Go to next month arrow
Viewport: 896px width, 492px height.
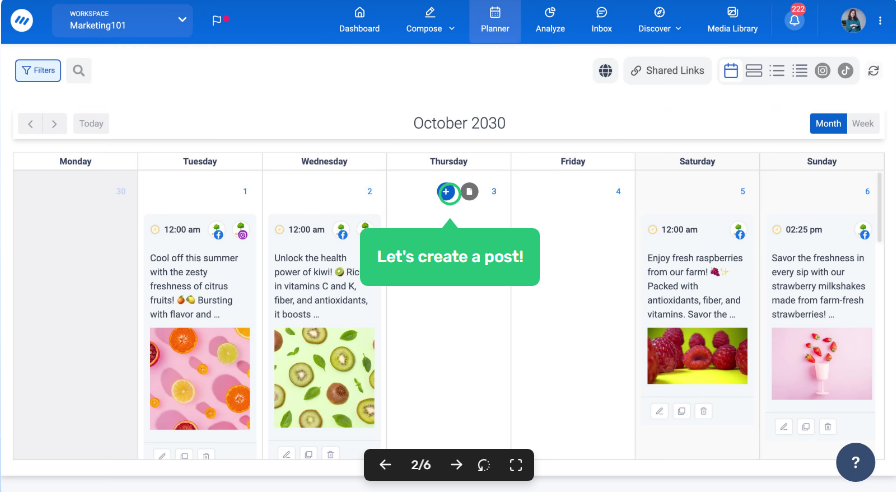[x=54, y=123]
